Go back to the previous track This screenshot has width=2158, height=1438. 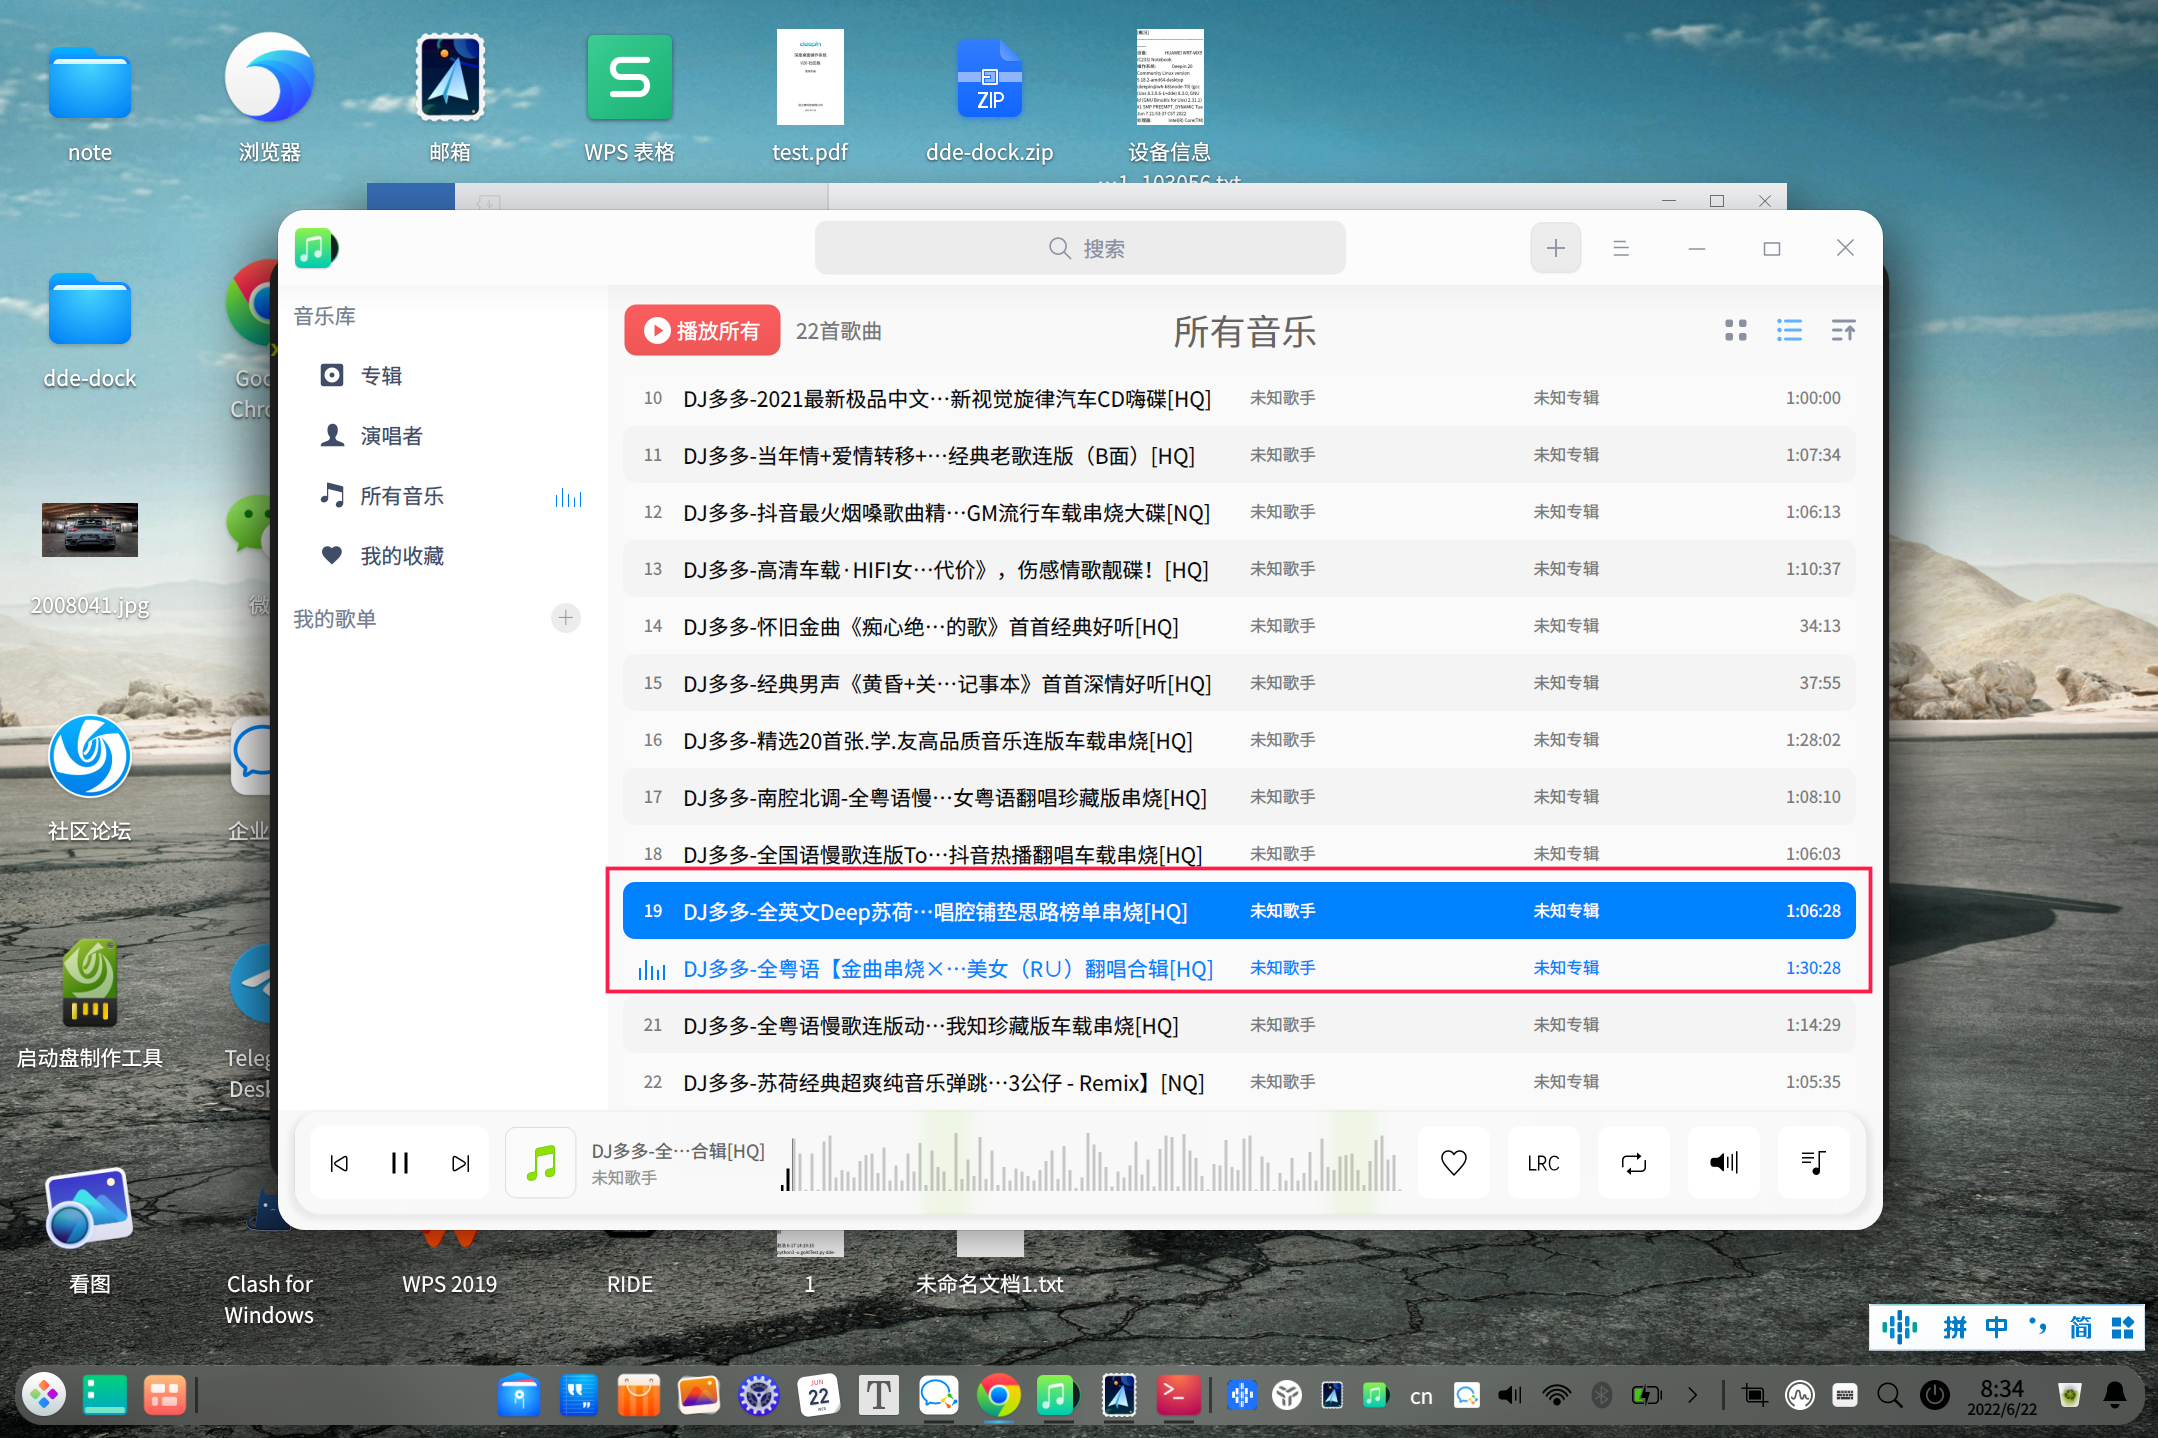pyautogui.click(x=340, y=1163)
